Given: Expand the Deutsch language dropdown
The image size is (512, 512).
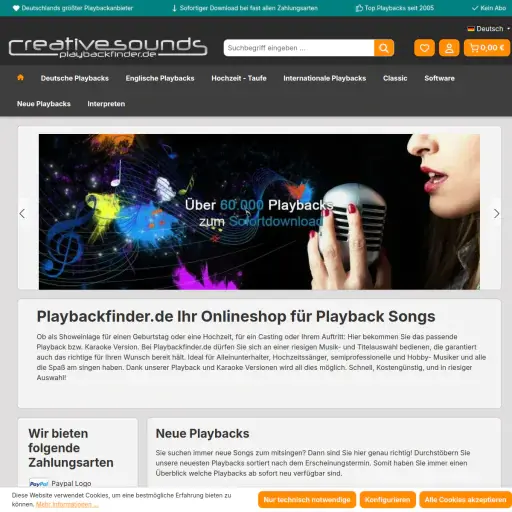Looking at the screenshot, I should (488, 29).
